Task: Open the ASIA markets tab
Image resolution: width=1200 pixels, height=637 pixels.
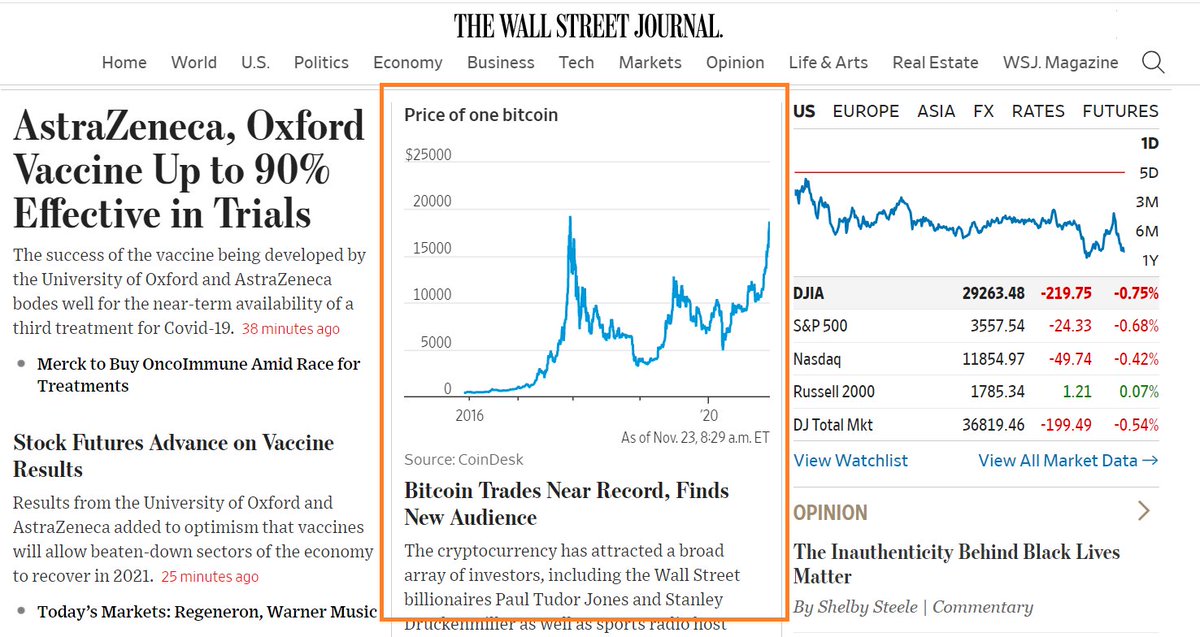Action: click(x=936, y=111)
